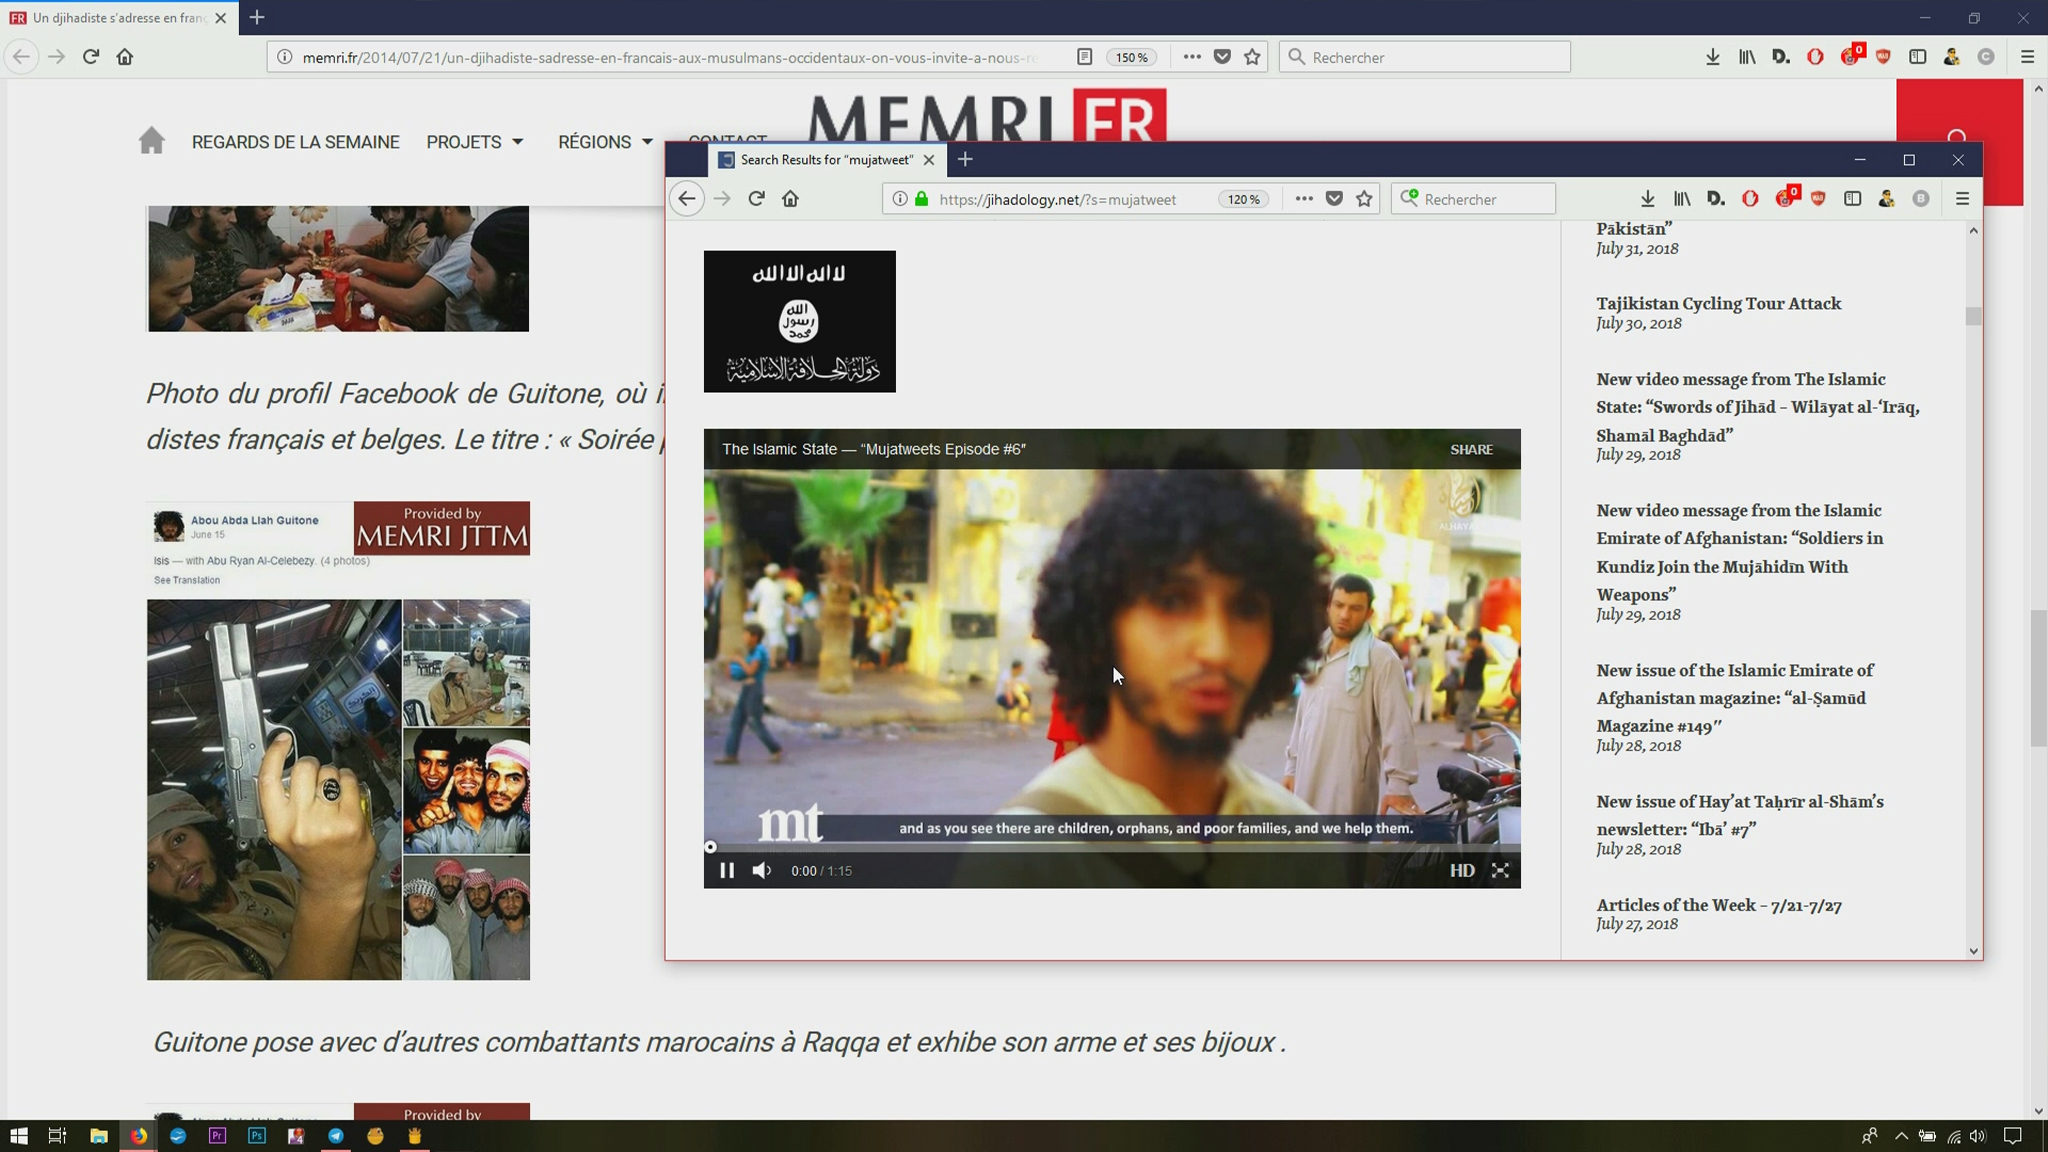
Task: Toggle reader view on memri.fr page
Action: [x=1084, y=57]
